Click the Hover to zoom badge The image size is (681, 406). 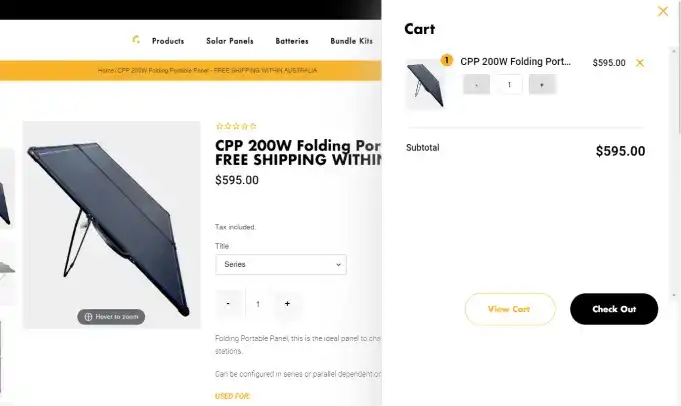click(111, 317)
